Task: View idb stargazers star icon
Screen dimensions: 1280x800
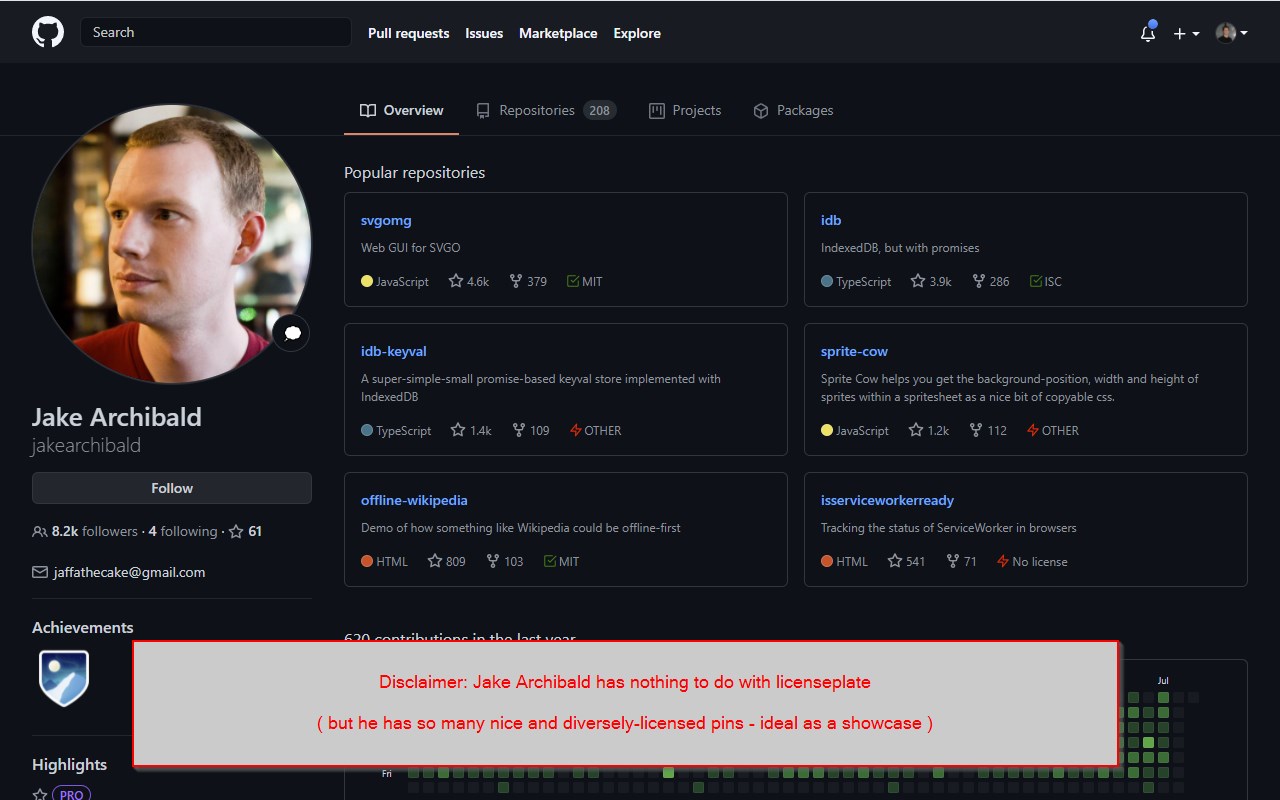Action: [918, 281]
